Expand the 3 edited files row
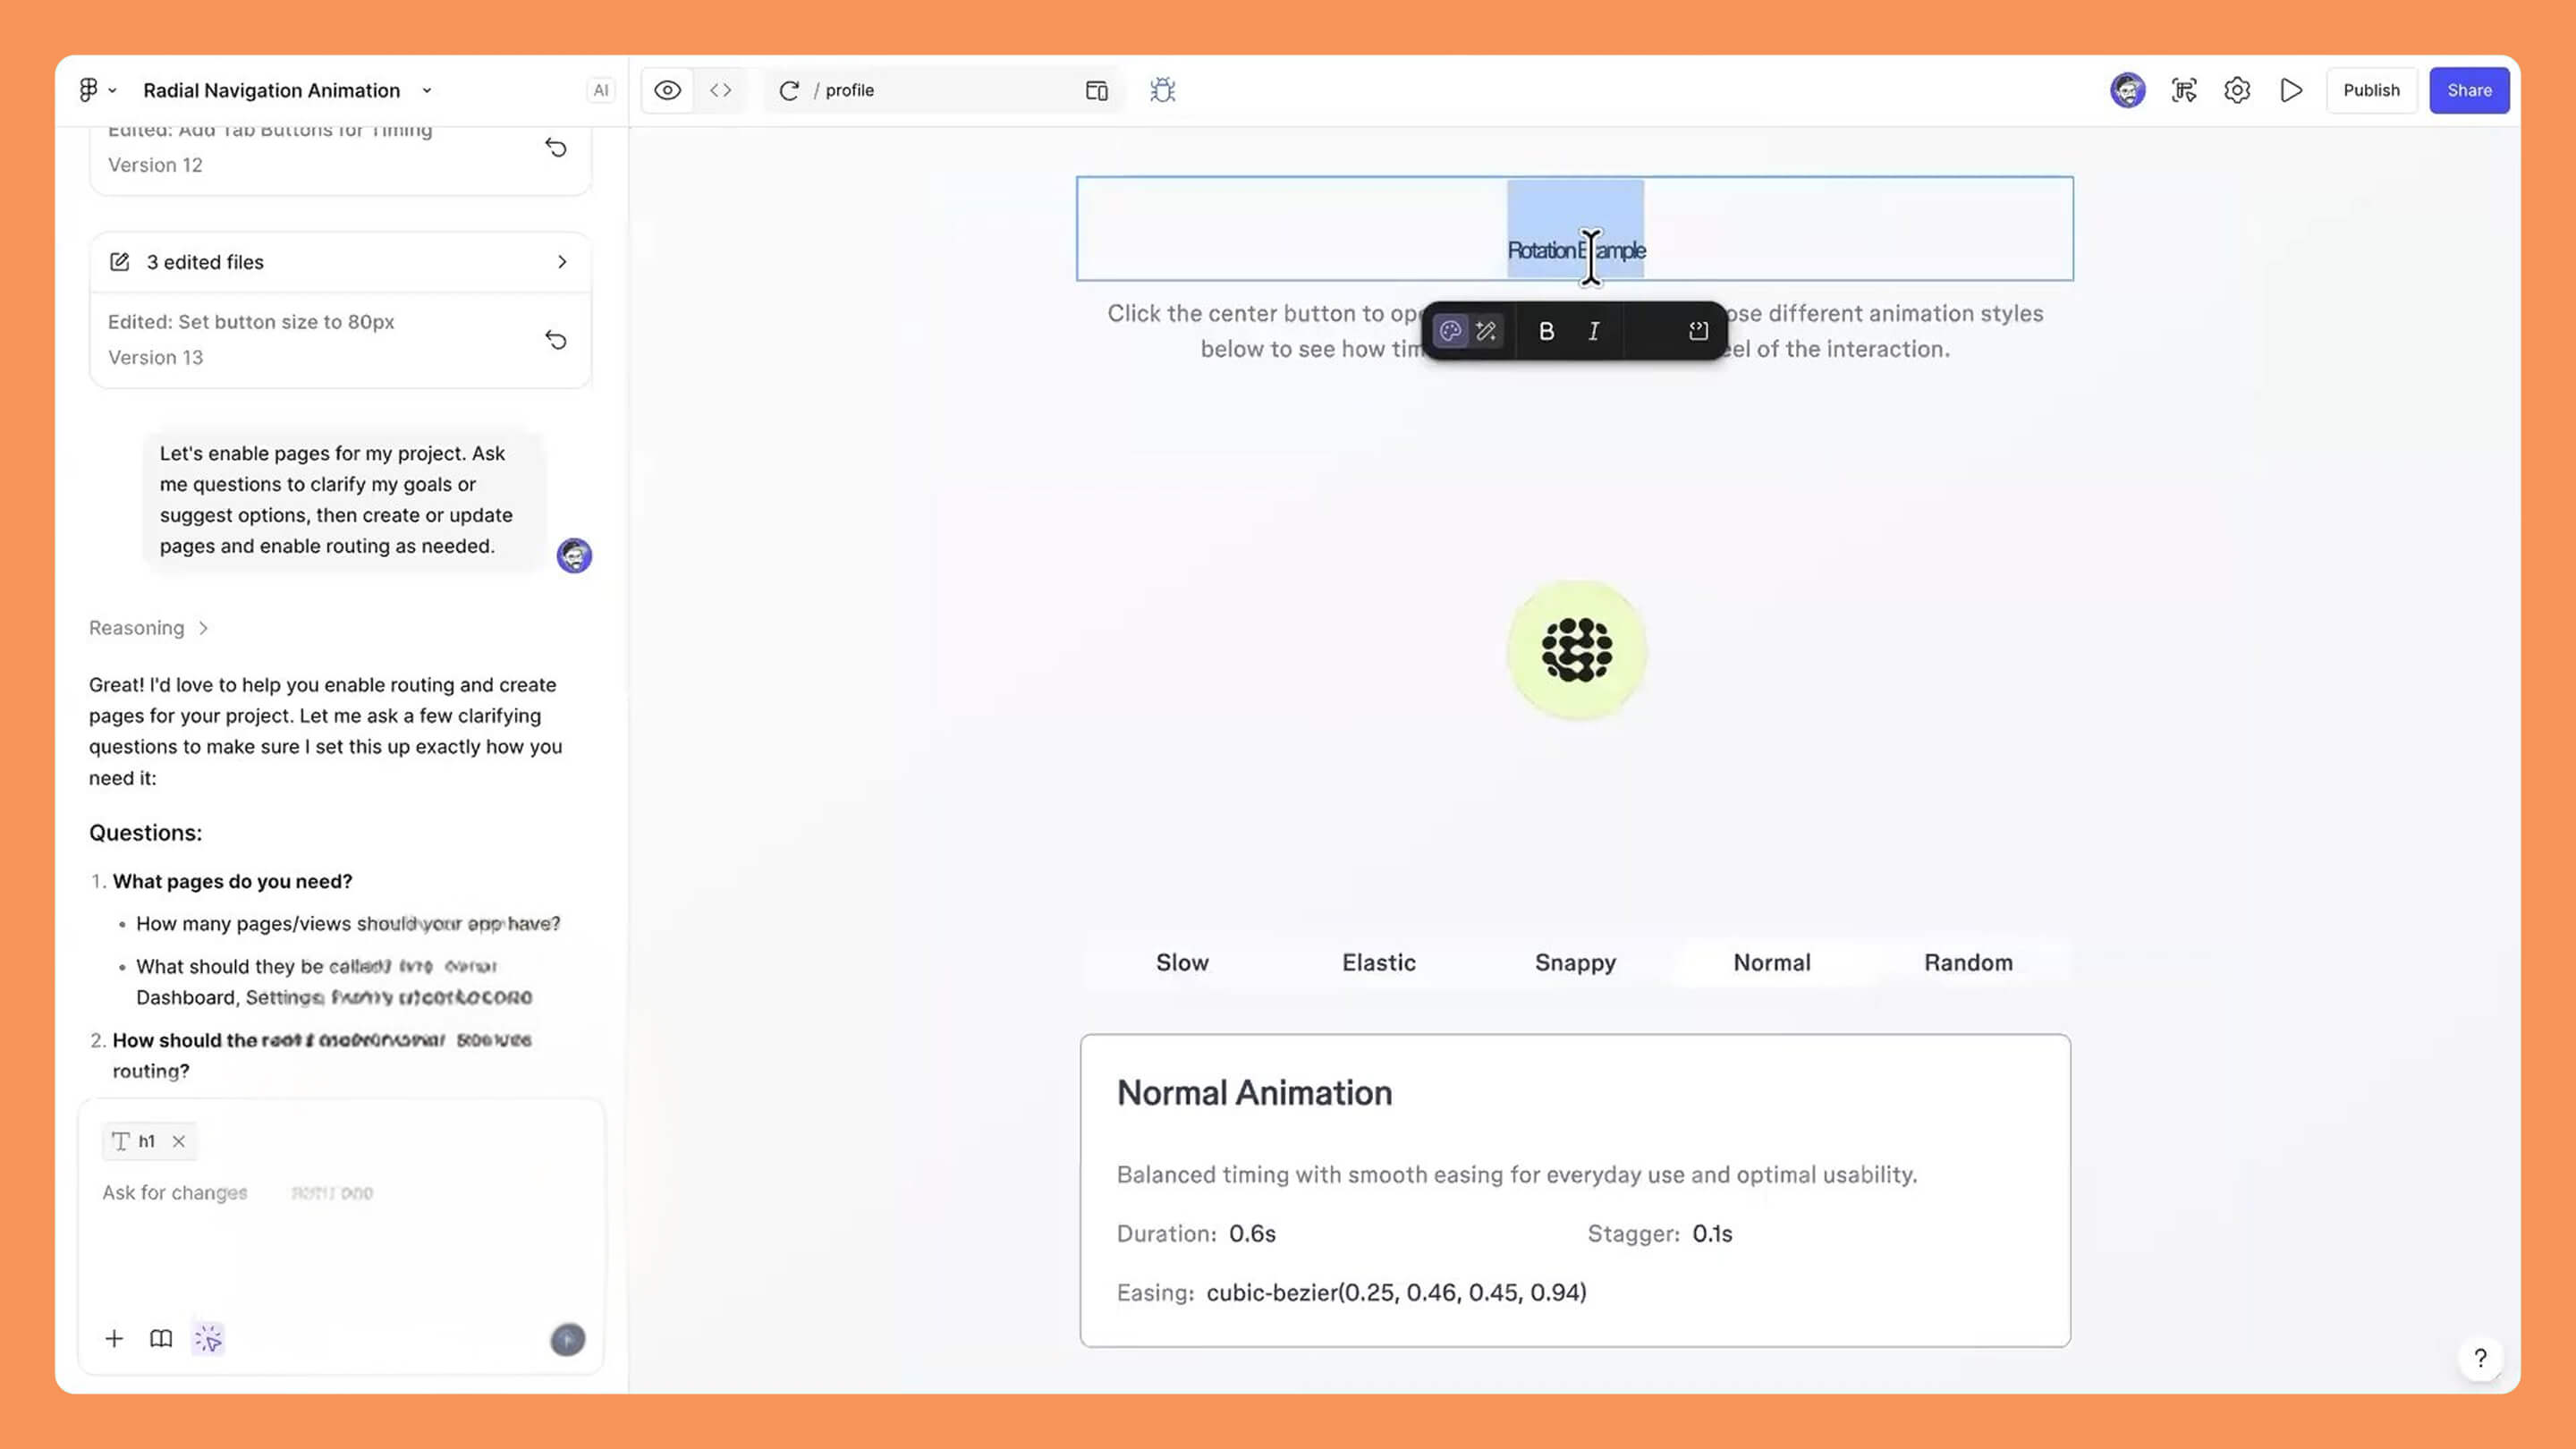The width and height of the screenshot is (2576, 1449). tap(340, 262)
